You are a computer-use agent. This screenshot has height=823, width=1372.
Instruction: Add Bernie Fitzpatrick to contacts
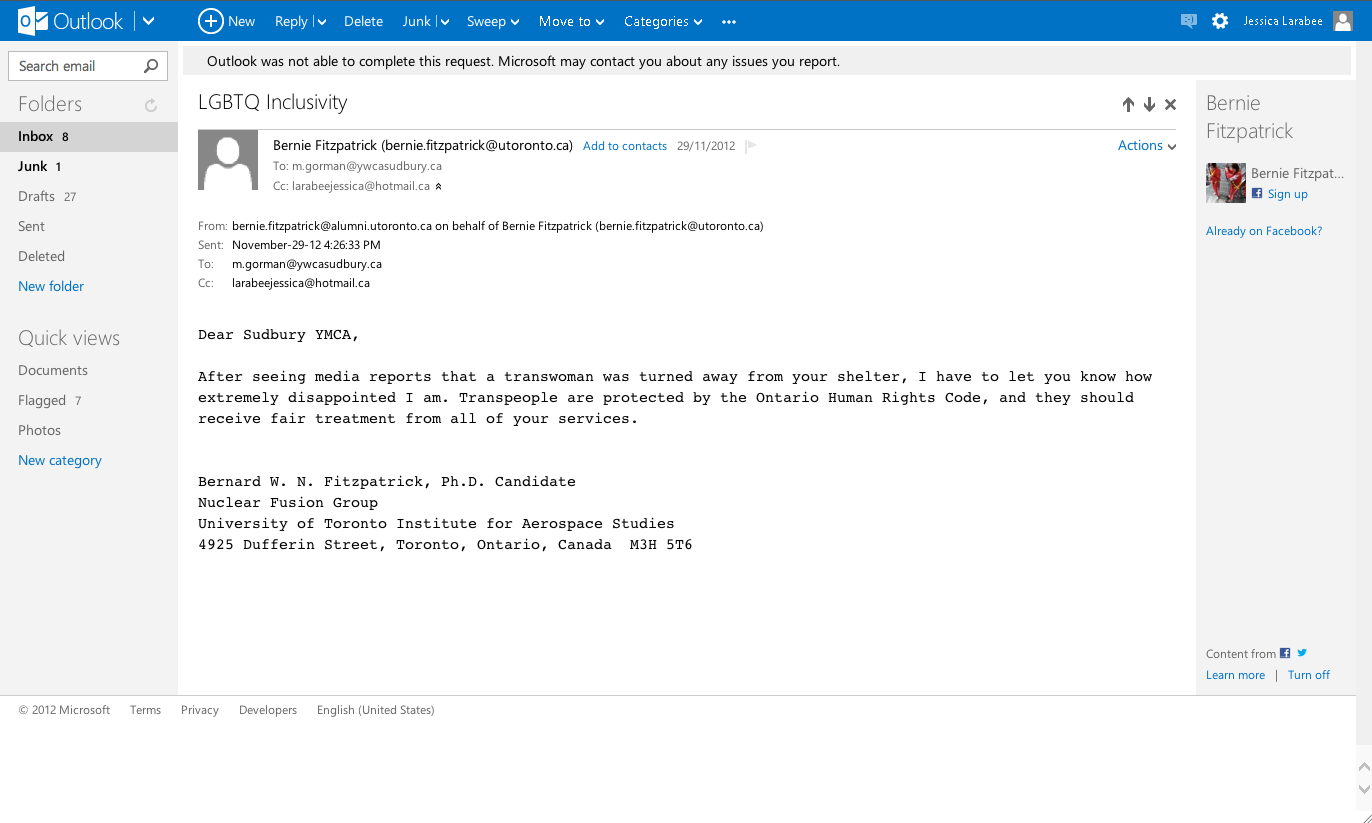625,146
